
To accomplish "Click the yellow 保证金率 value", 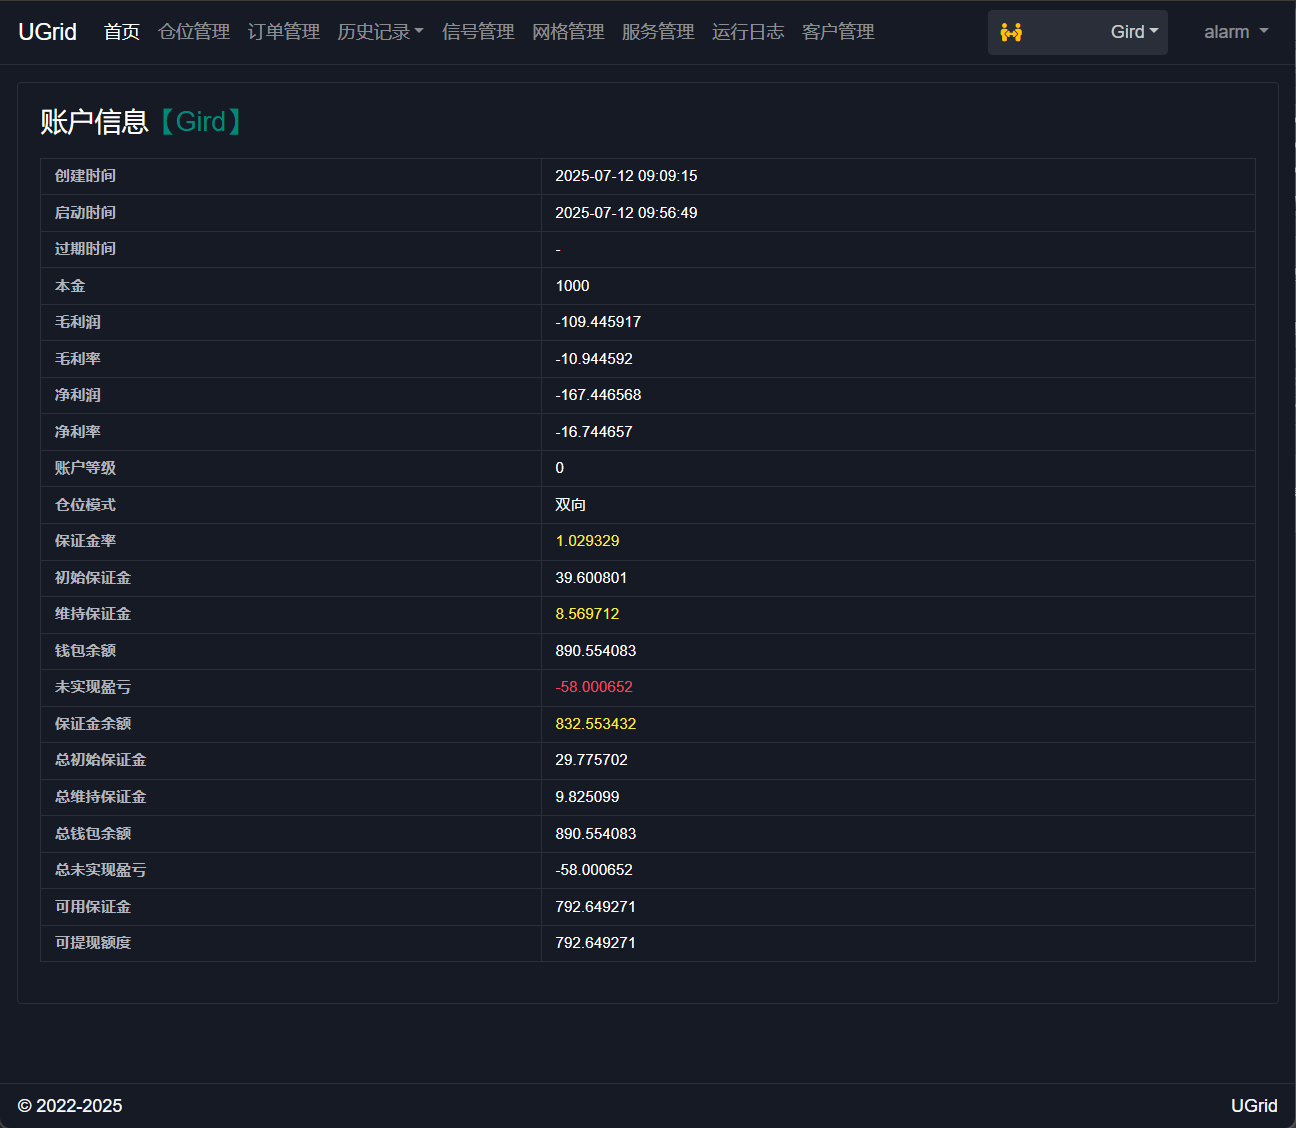I will pyautogui.click(x=587, y=541).
